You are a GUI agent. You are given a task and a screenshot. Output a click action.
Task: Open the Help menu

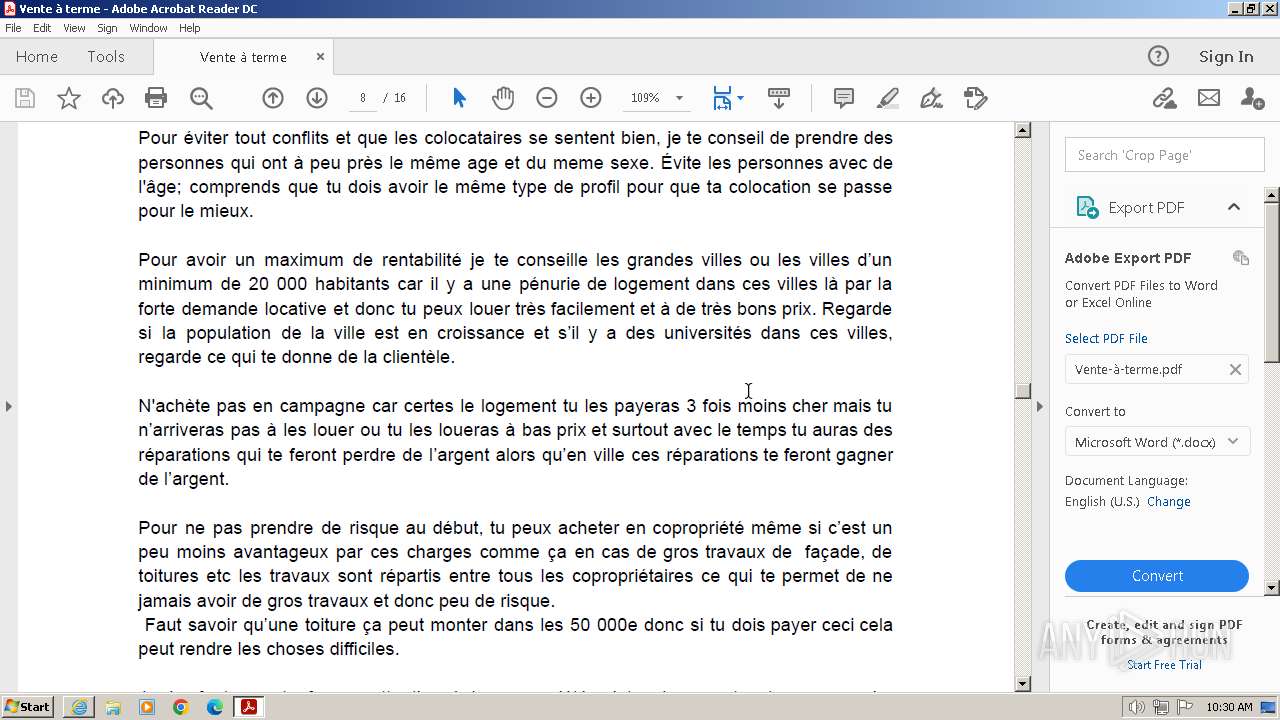click(x=189, y=28)
